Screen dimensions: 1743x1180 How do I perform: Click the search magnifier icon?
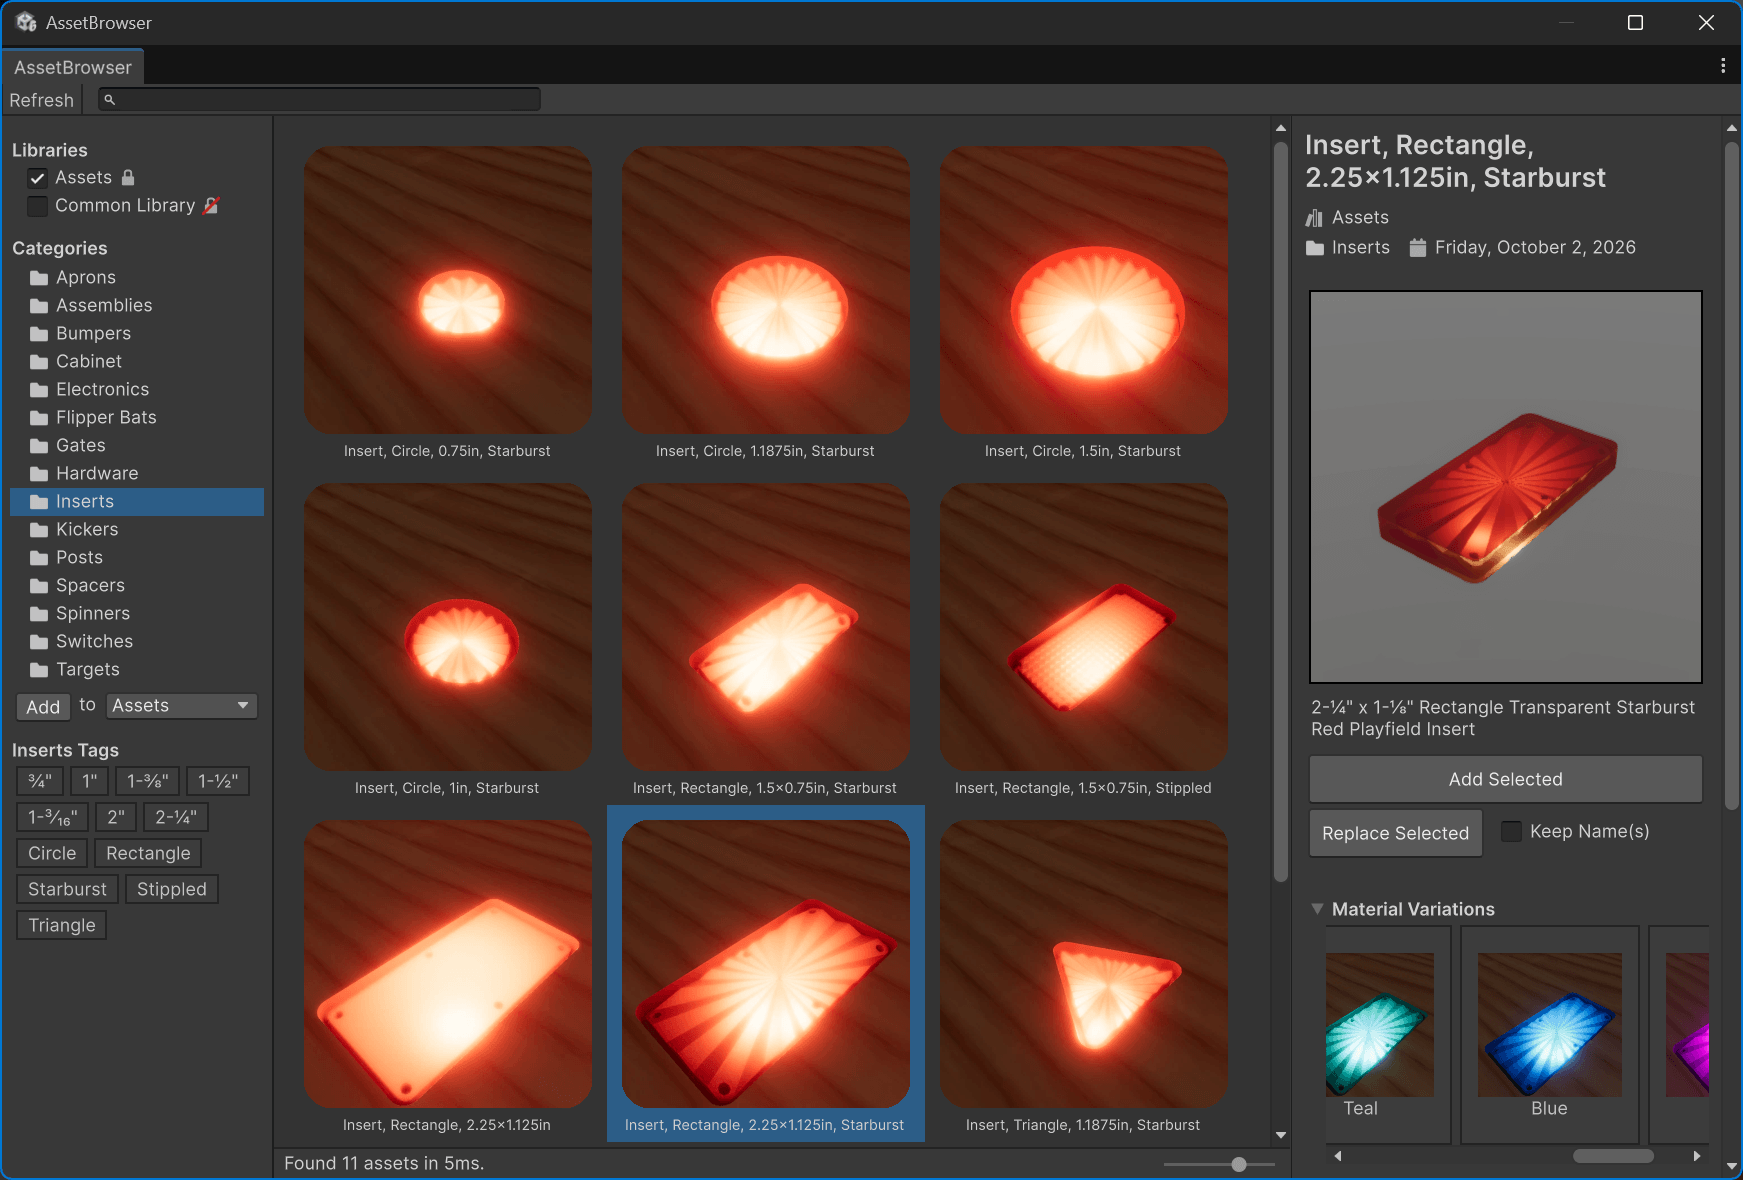(x=110, y=99)
